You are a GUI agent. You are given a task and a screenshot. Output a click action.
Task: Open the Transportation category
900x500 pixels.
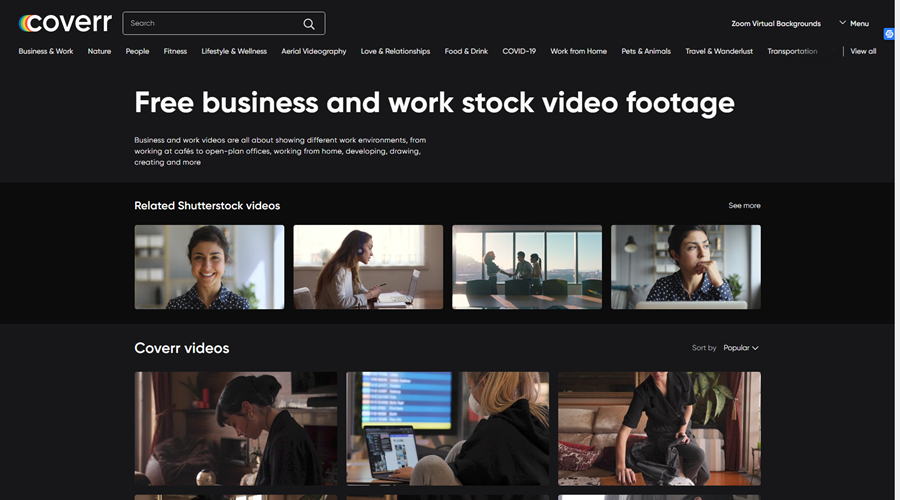(x=792, y=51)
